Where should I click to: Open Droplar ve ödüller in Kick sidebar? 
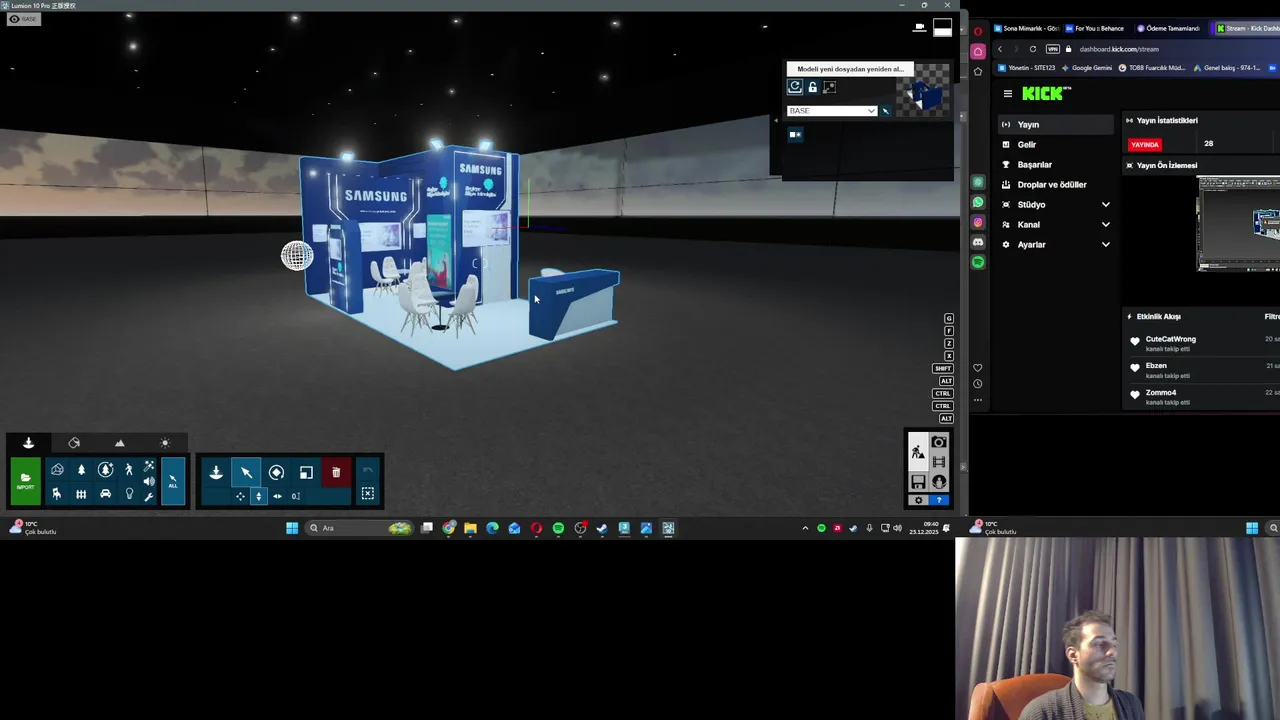1057,185
